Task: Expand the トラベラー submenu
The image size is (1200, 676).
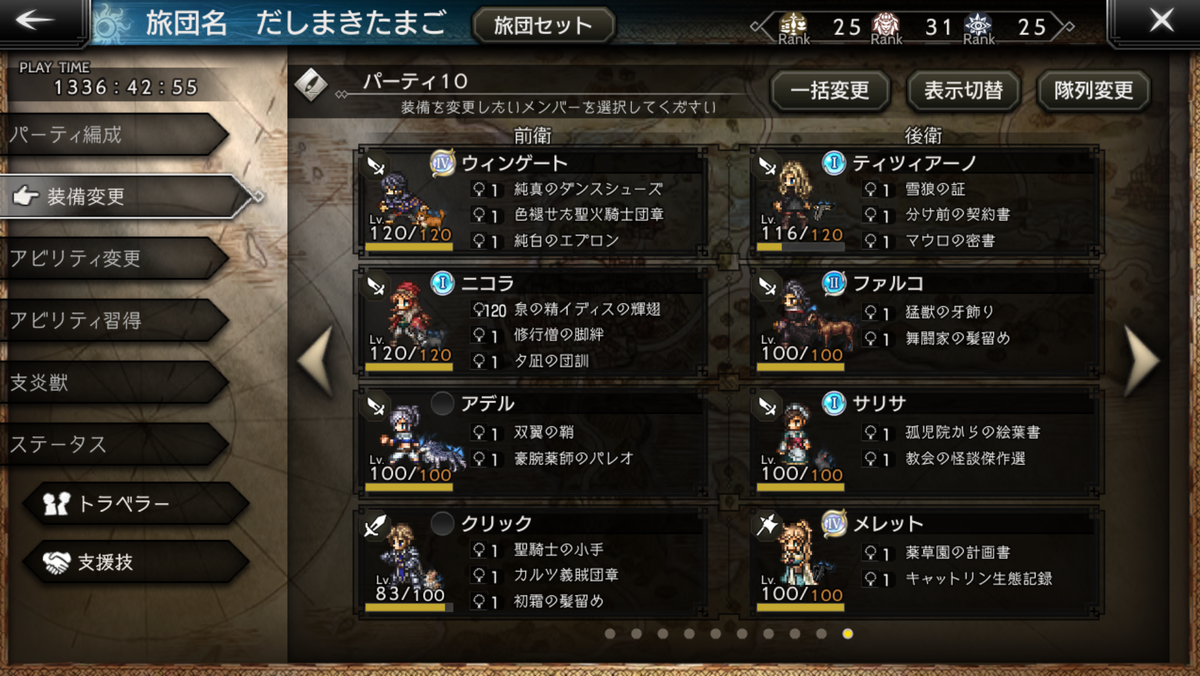Action: [x=135, y=503]
